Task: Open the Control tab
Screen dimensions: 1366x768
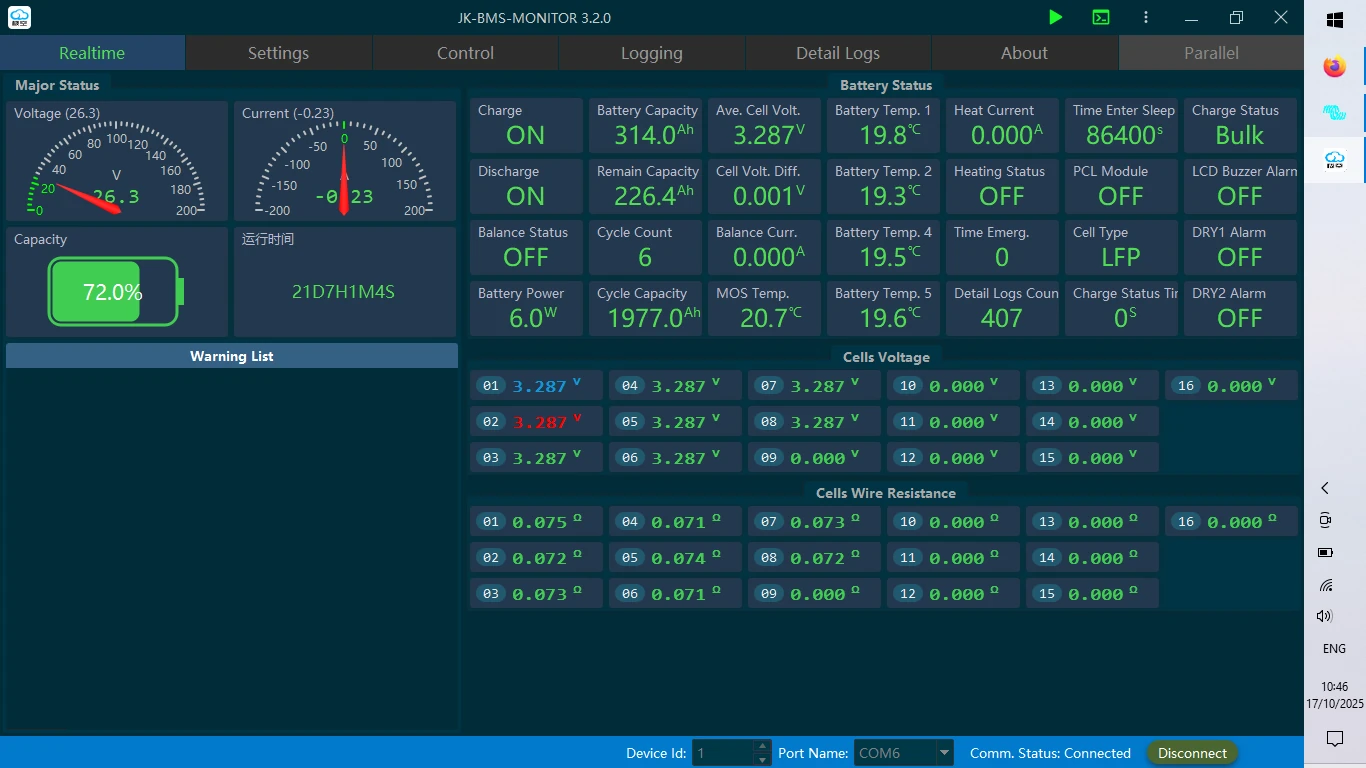Action: tap(466, 53)
